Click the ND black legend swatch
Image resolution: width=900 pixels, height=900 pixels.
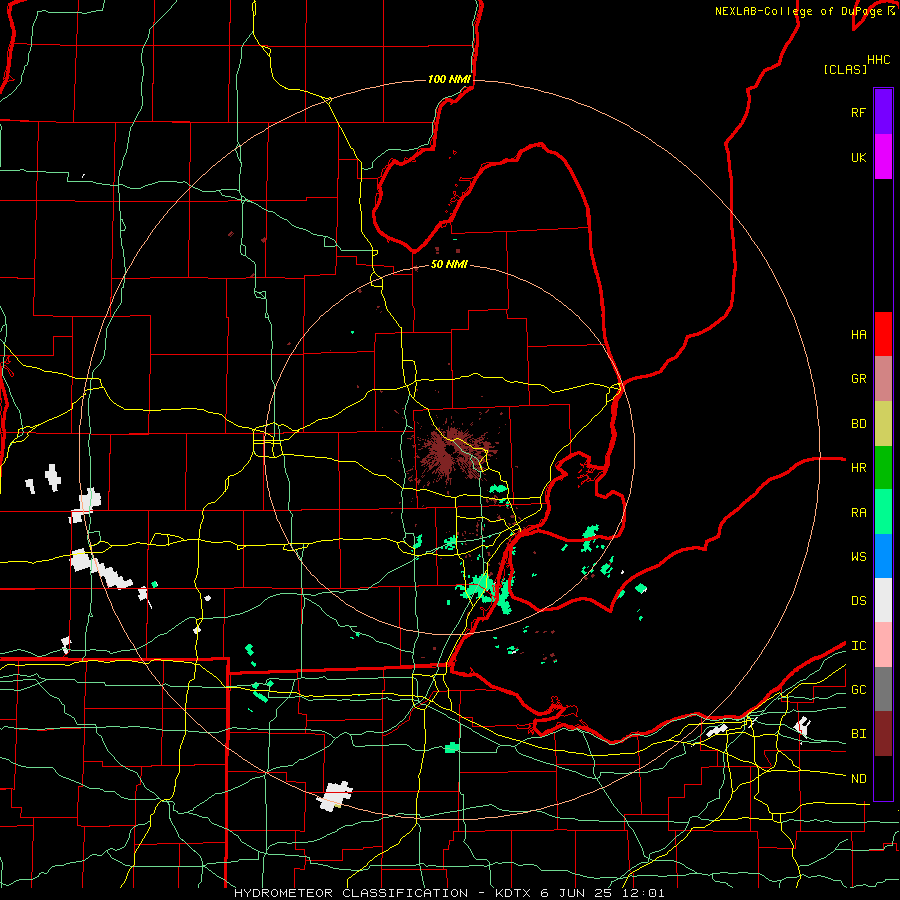[883, 778]
